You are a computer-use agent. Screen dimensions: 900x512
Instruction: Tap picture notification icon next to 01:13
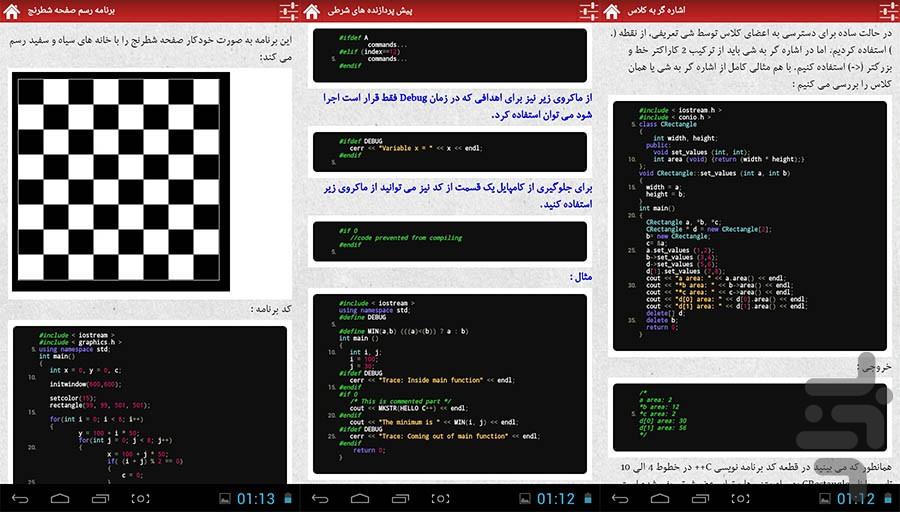(x=225, y=499)
